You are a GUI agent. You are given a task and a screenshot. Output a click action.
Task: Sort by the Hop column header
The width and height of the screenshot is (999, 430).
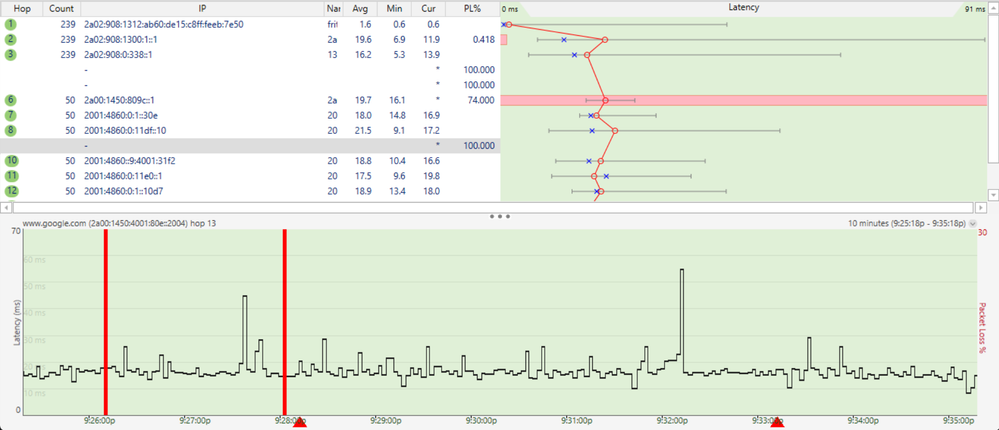coord(22,8)
